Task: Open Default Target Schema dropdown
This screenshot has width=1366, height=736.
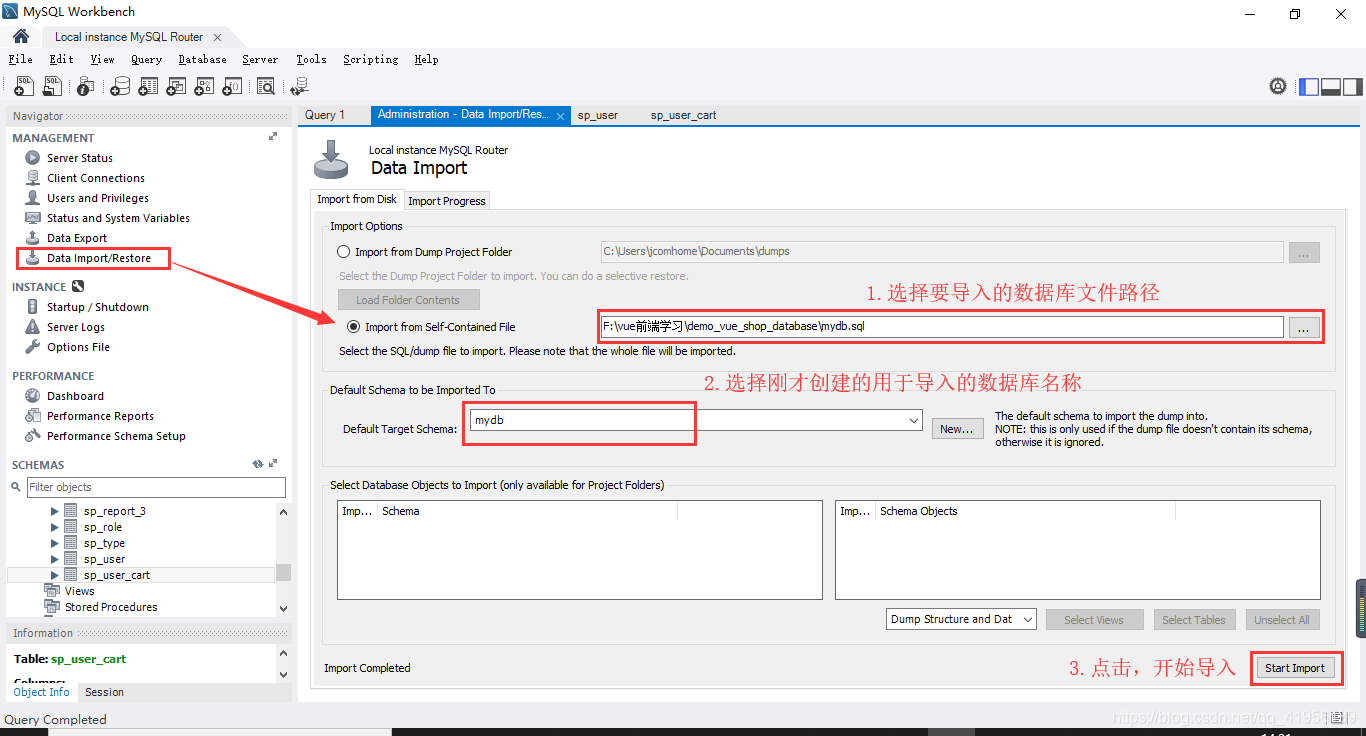Action: [x=914, y=421]
